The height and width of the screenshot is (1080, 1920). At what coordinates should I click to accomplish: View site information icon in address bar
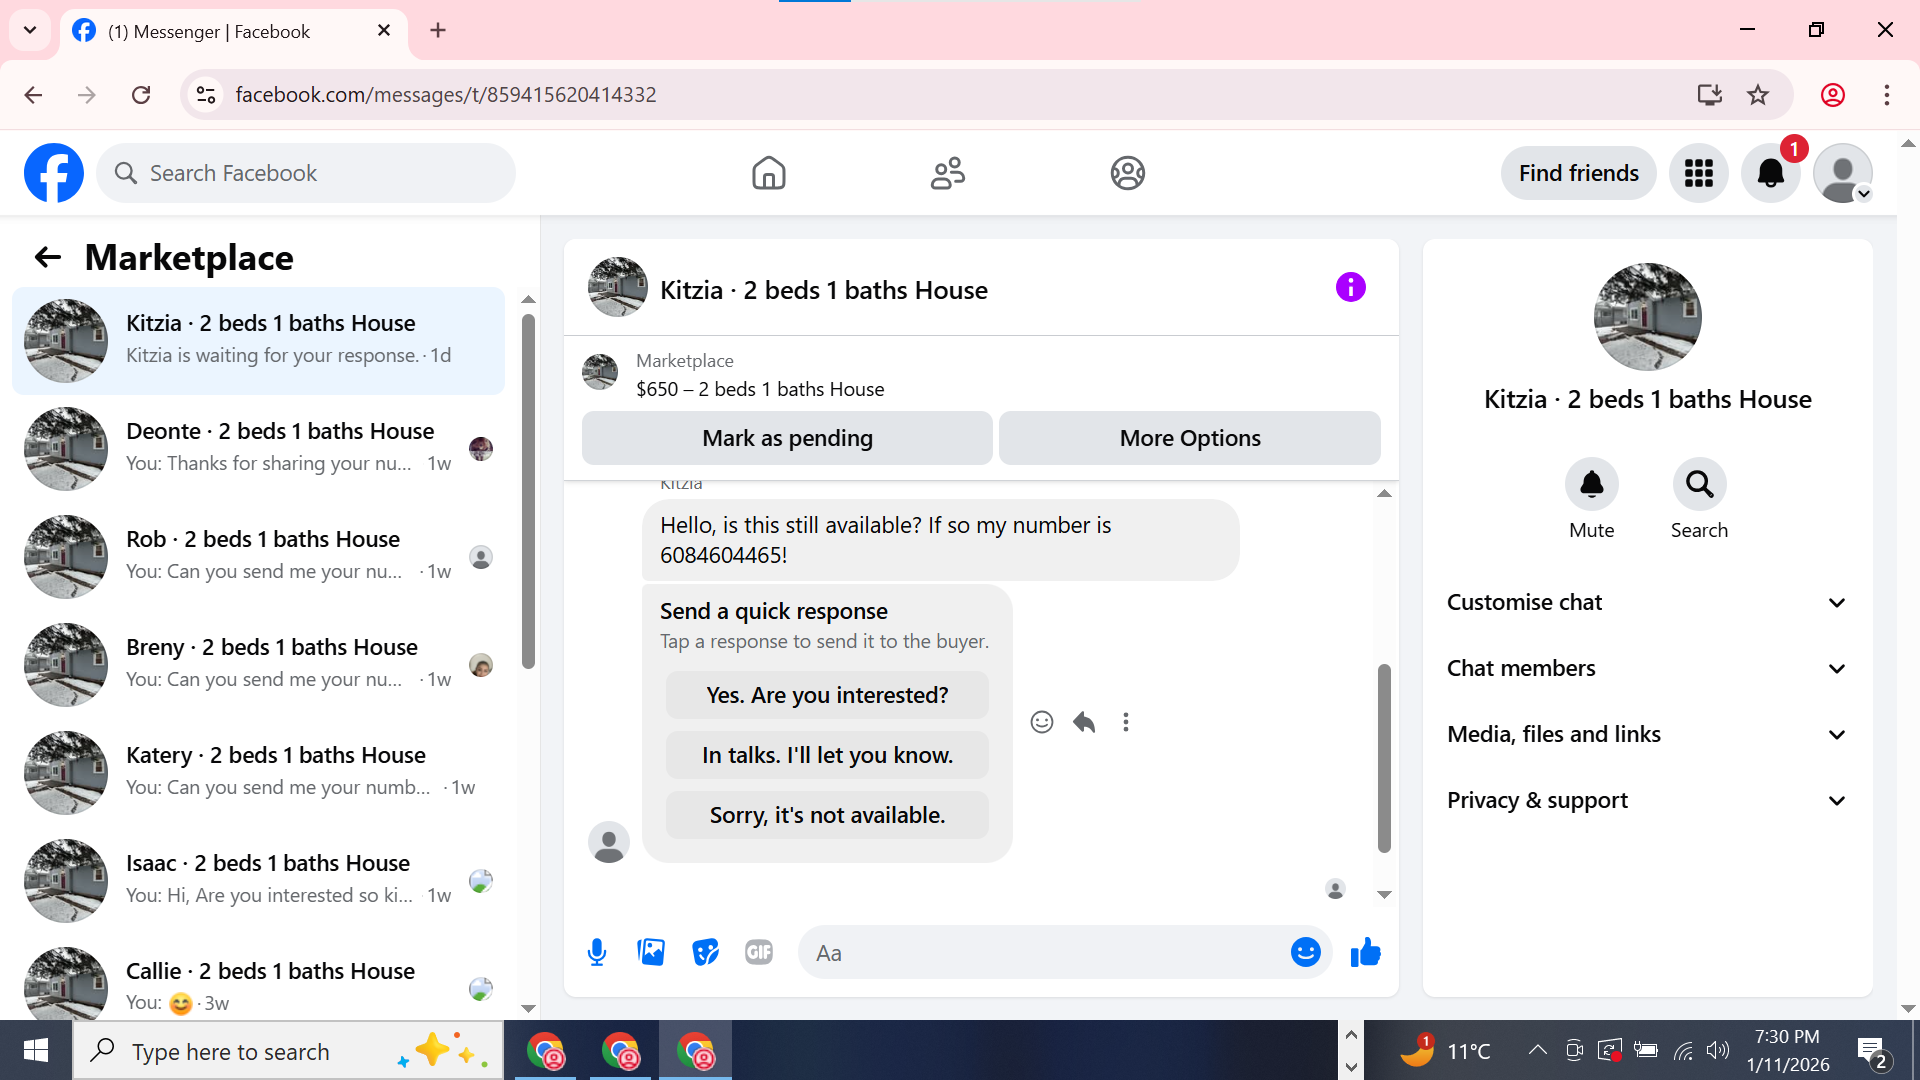tap(205, 95)
